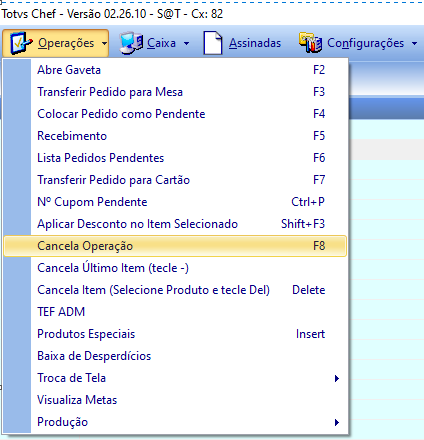Click the Totvs Chef window title text
Image resolution: width=424 pixels, height=440 pixels.
tap(112, 14)
